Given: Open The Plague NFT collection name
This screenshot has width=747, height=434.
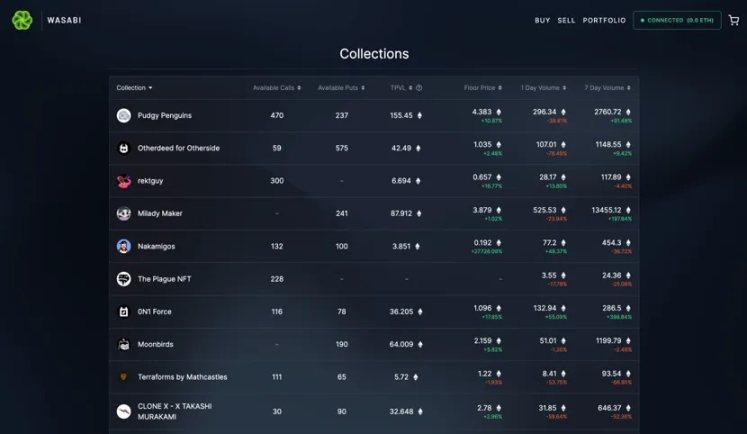Looking at the screenshot, I should pos(164,279).
